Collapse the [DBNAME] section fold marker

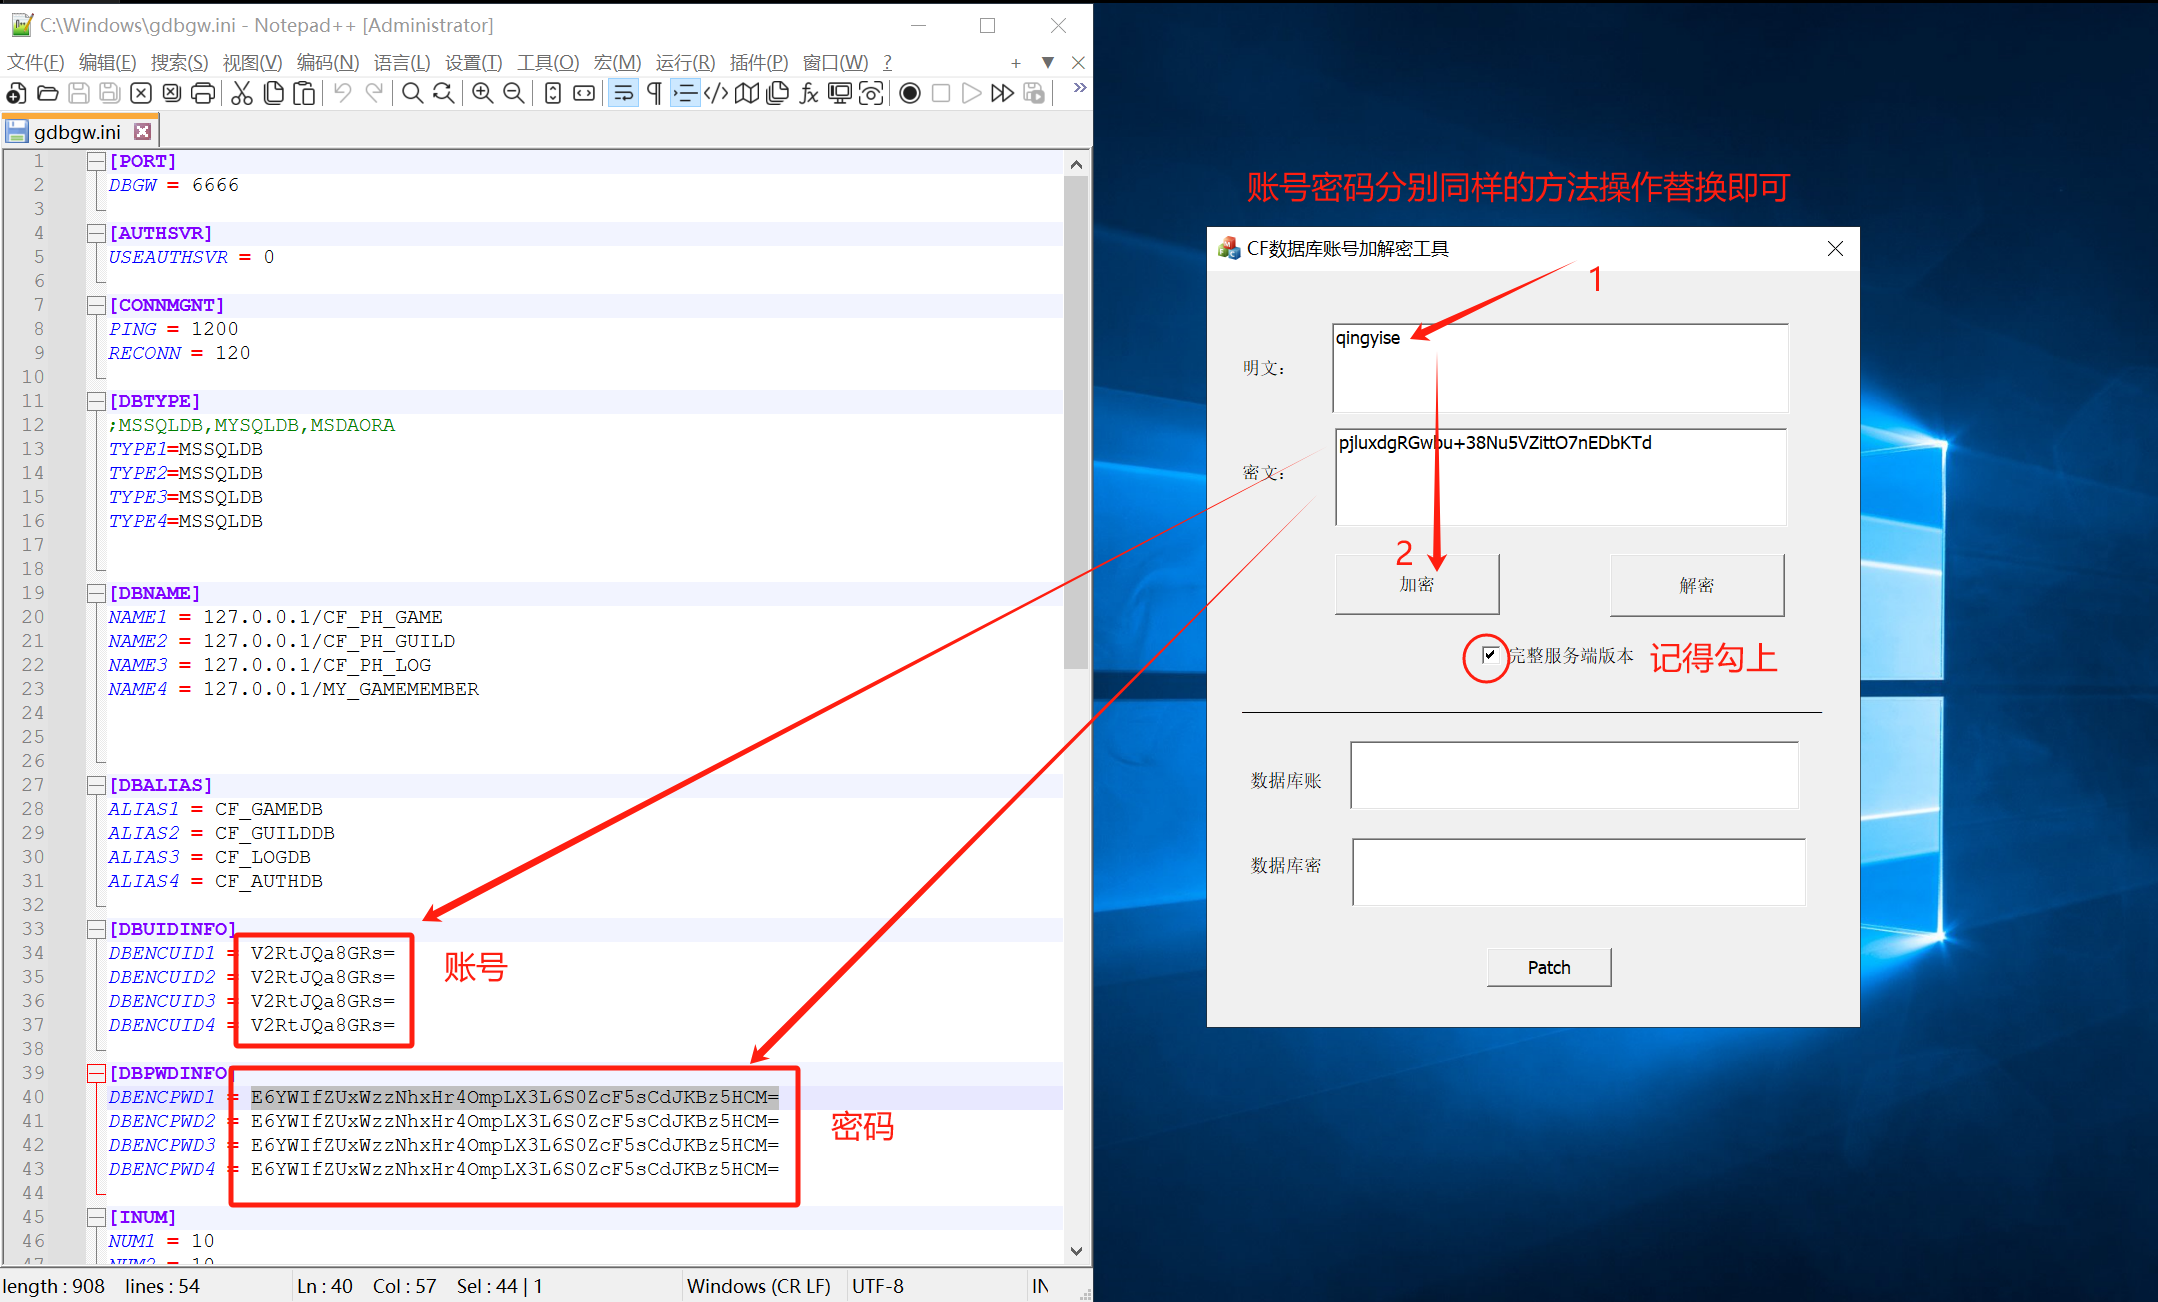click(x=97, y=593)
